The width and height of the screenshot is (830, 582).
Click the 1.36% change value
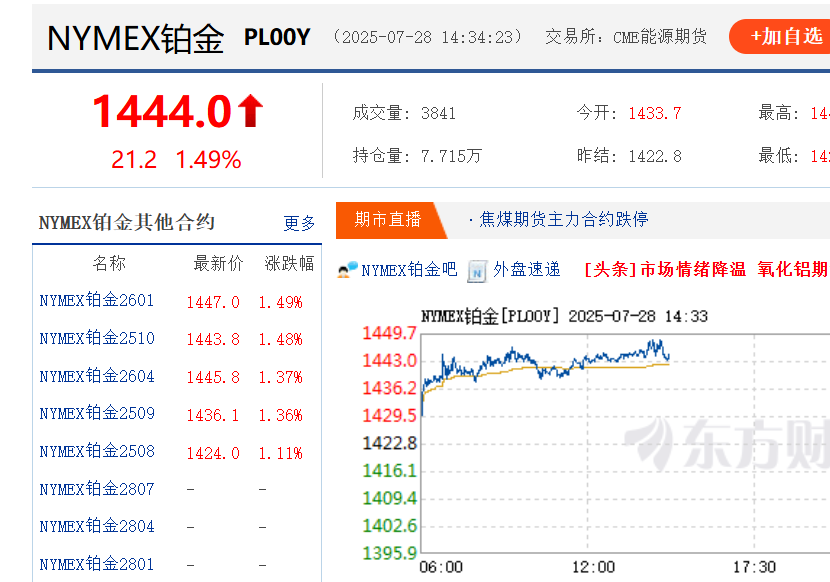(x=281, y=415)
